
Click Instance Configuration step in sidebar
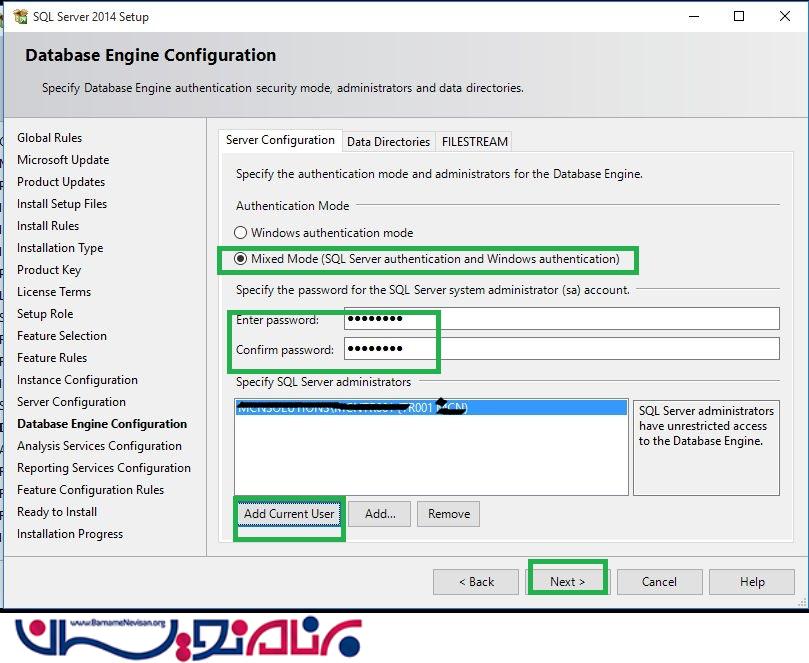77,380
